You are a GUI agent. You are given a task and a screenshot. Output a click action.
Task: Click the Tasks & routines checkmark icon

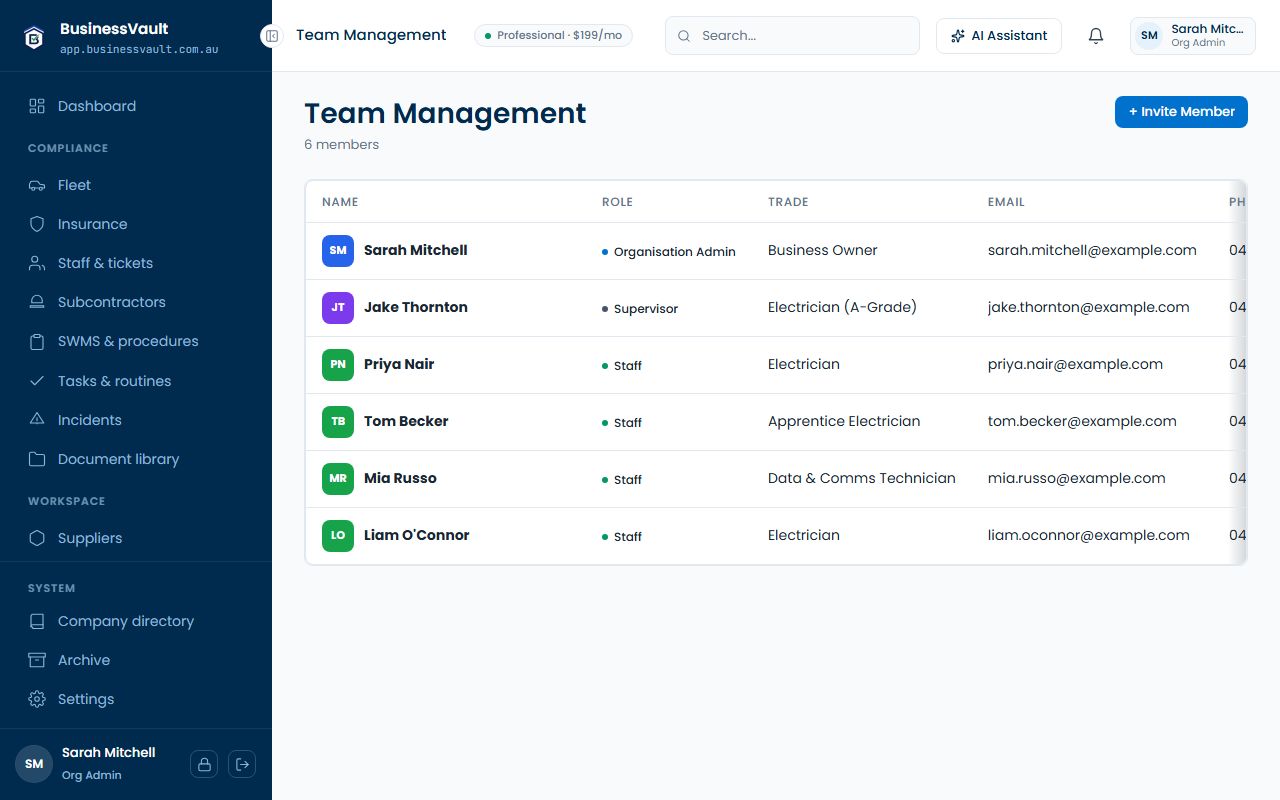point(37,381)
